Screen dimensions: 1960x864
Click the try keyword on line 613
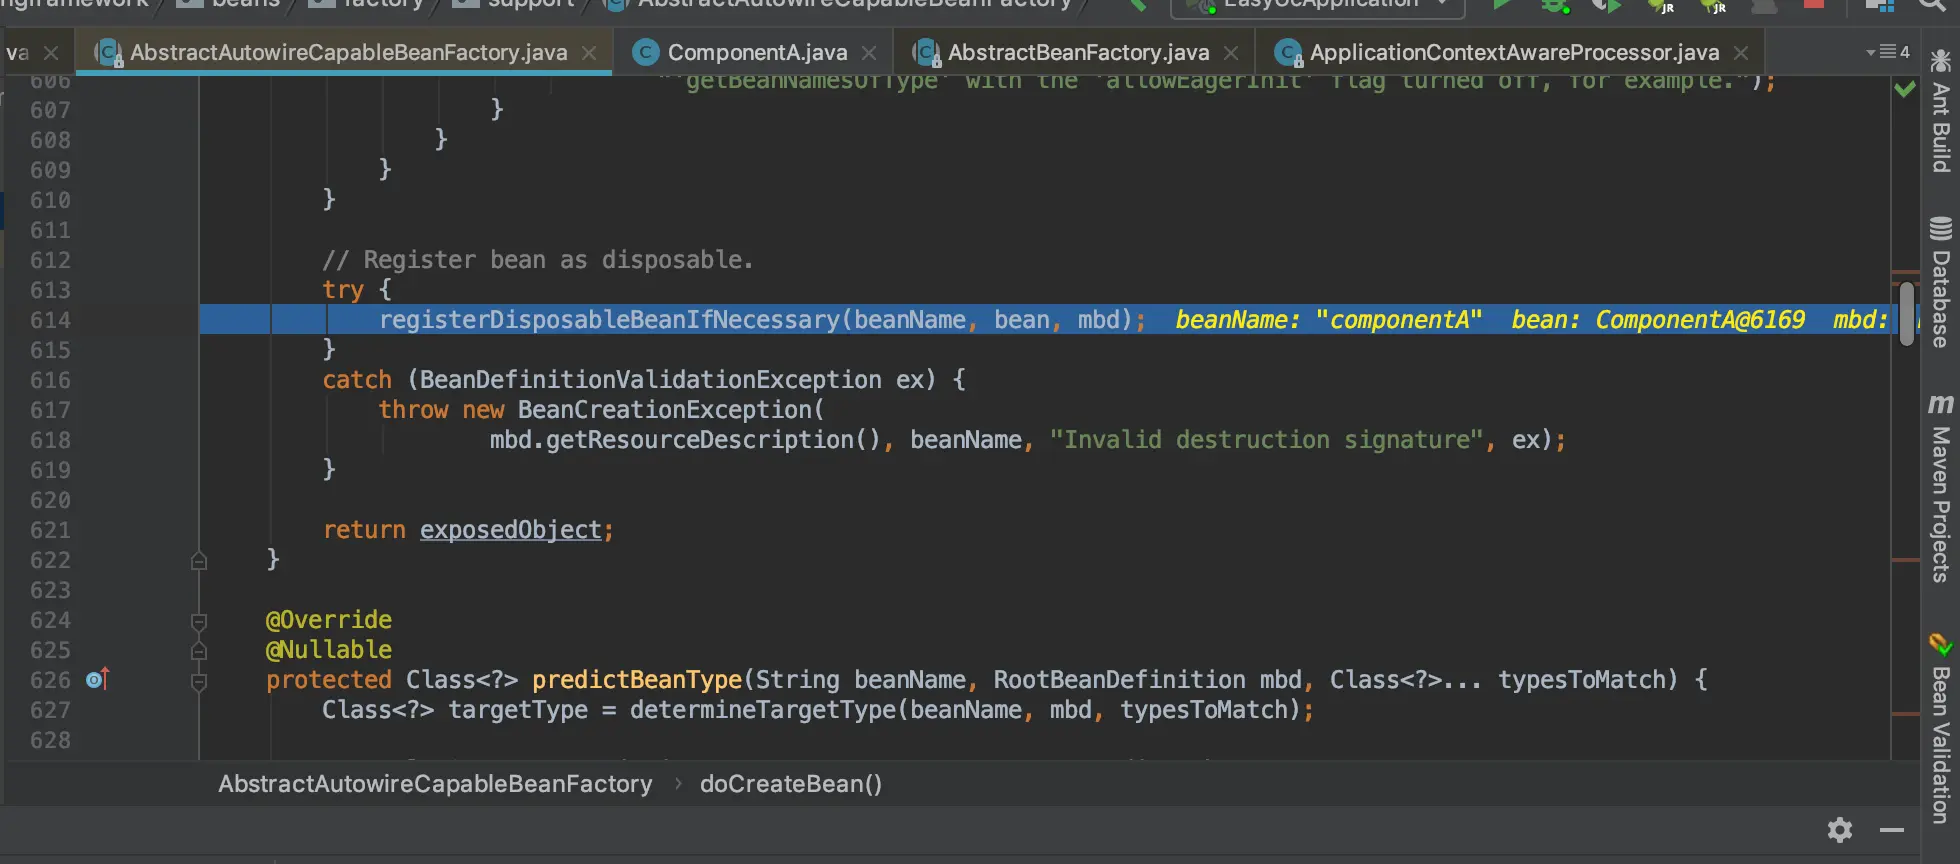343,290
